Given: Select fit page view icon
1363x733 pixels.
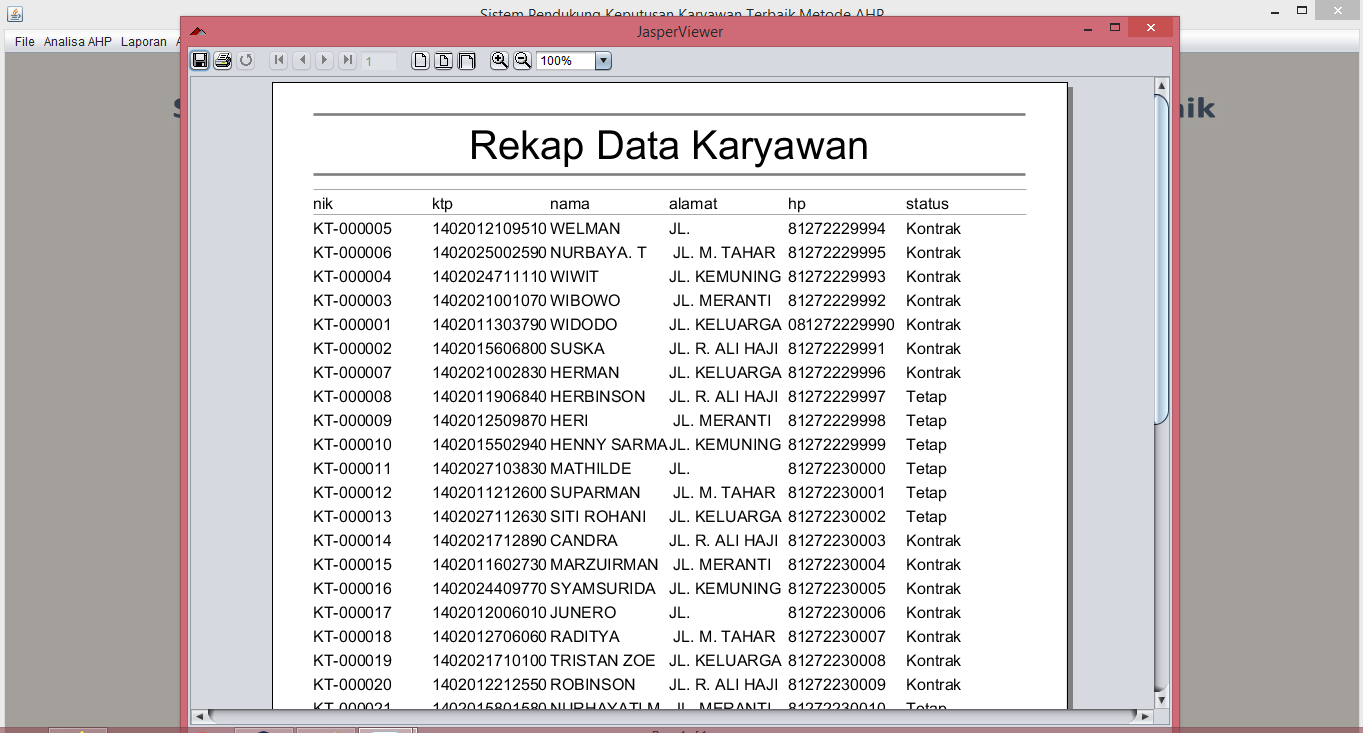Looking at the screenshot, I should point(443,60).
